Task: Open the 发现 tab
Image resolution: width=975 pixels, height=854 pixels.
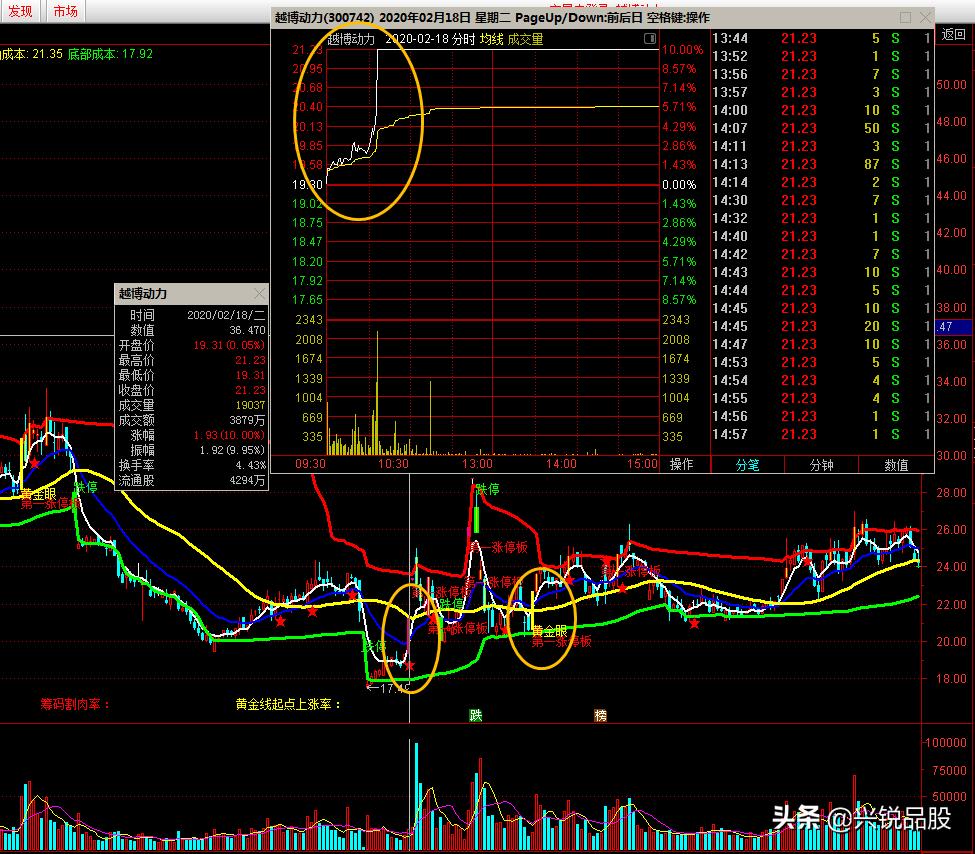Action: (x=20, y=11)
